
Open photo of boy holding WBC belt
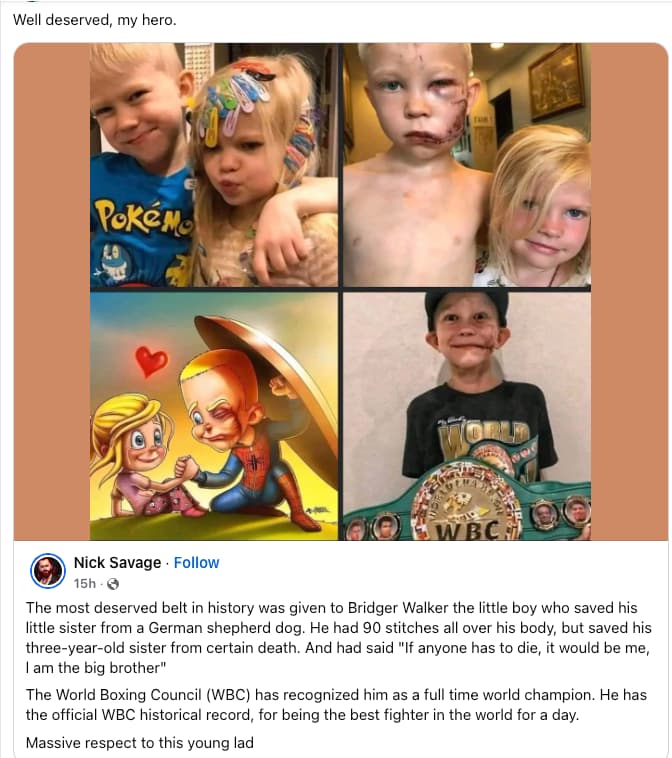pyautogui.click(x=467, y=416)
